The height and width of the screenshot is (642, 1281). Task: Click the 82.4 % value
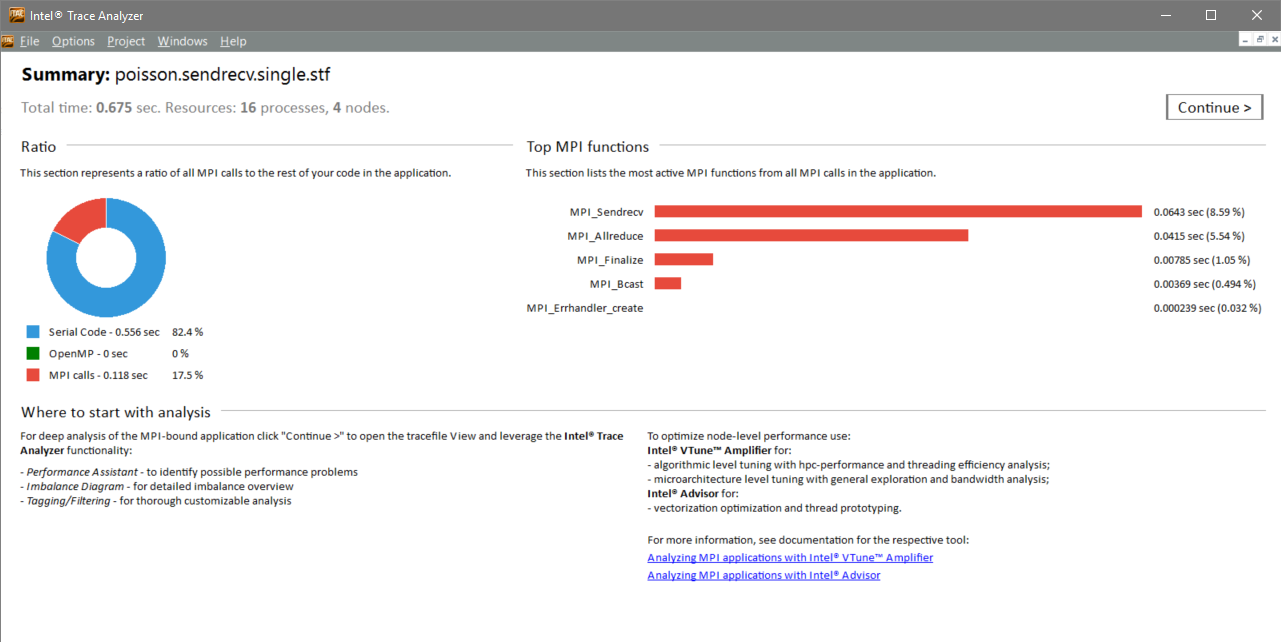coord(187,332)
